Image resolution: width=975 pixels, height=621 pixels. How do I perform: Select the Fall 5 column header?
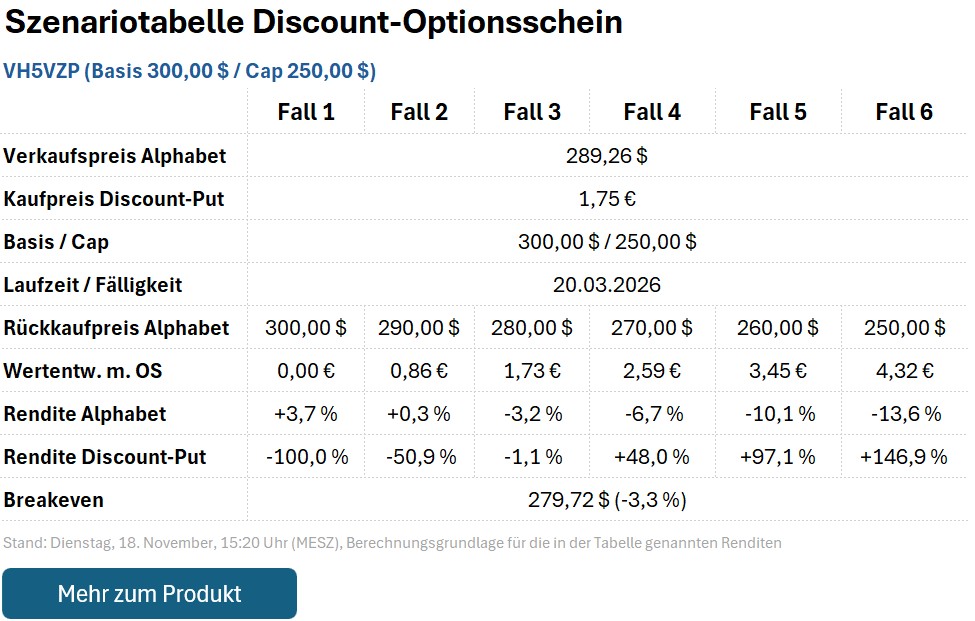779,111
